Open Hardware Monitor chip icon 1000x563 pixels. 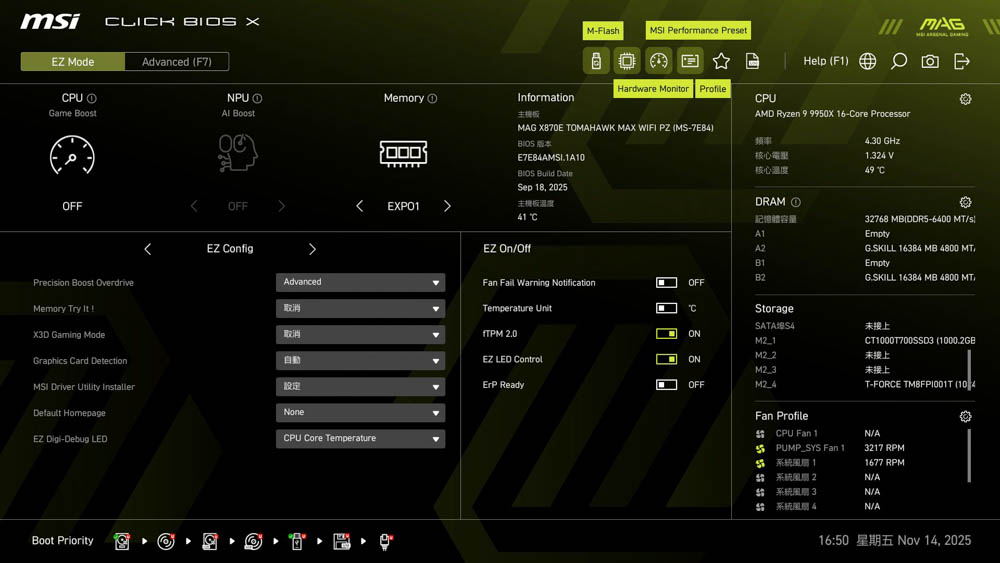(x=627, y=61)
